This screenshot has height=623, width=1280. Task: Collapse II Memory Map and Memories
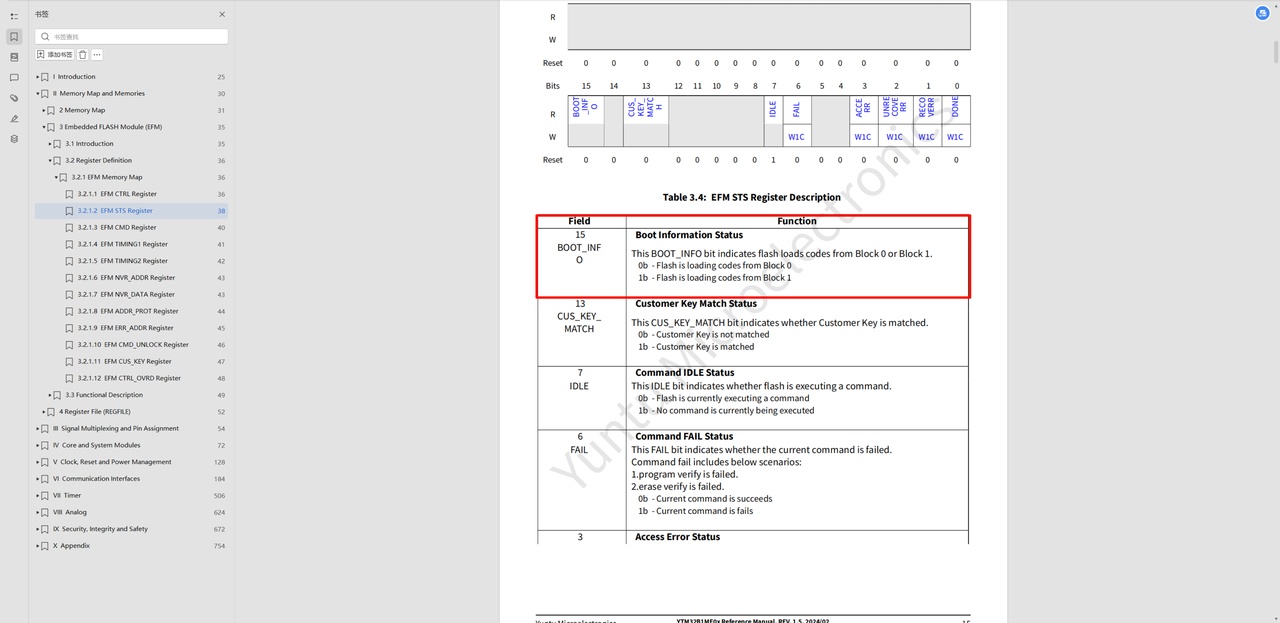tap(38, 94)
